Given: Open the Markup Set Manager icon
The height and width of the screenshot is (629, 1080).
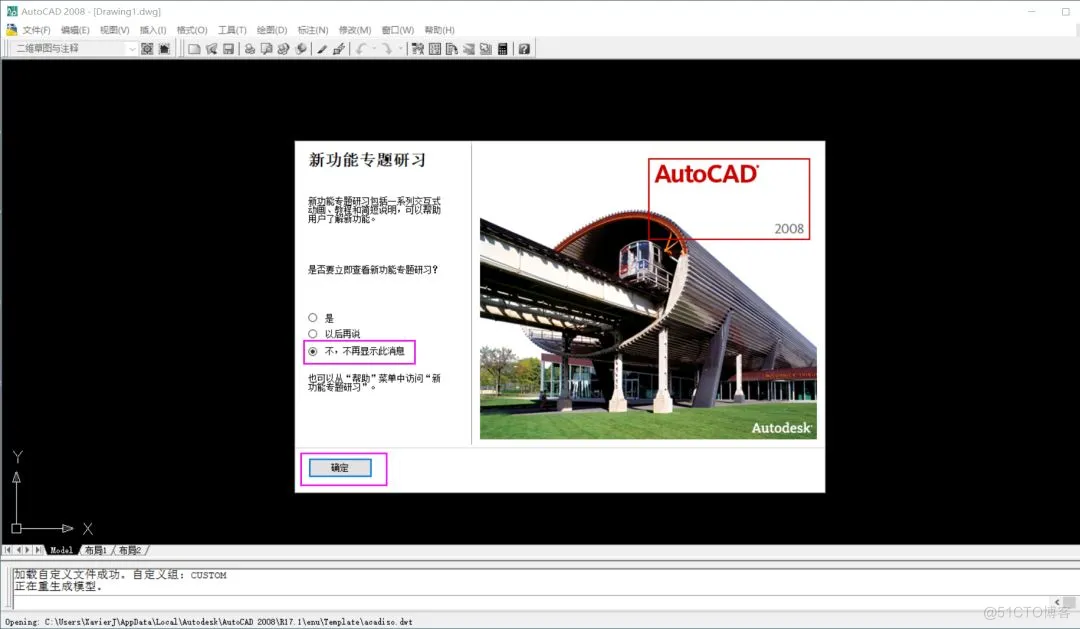Looking at the screenshot, I should click(x=486, y=49).
